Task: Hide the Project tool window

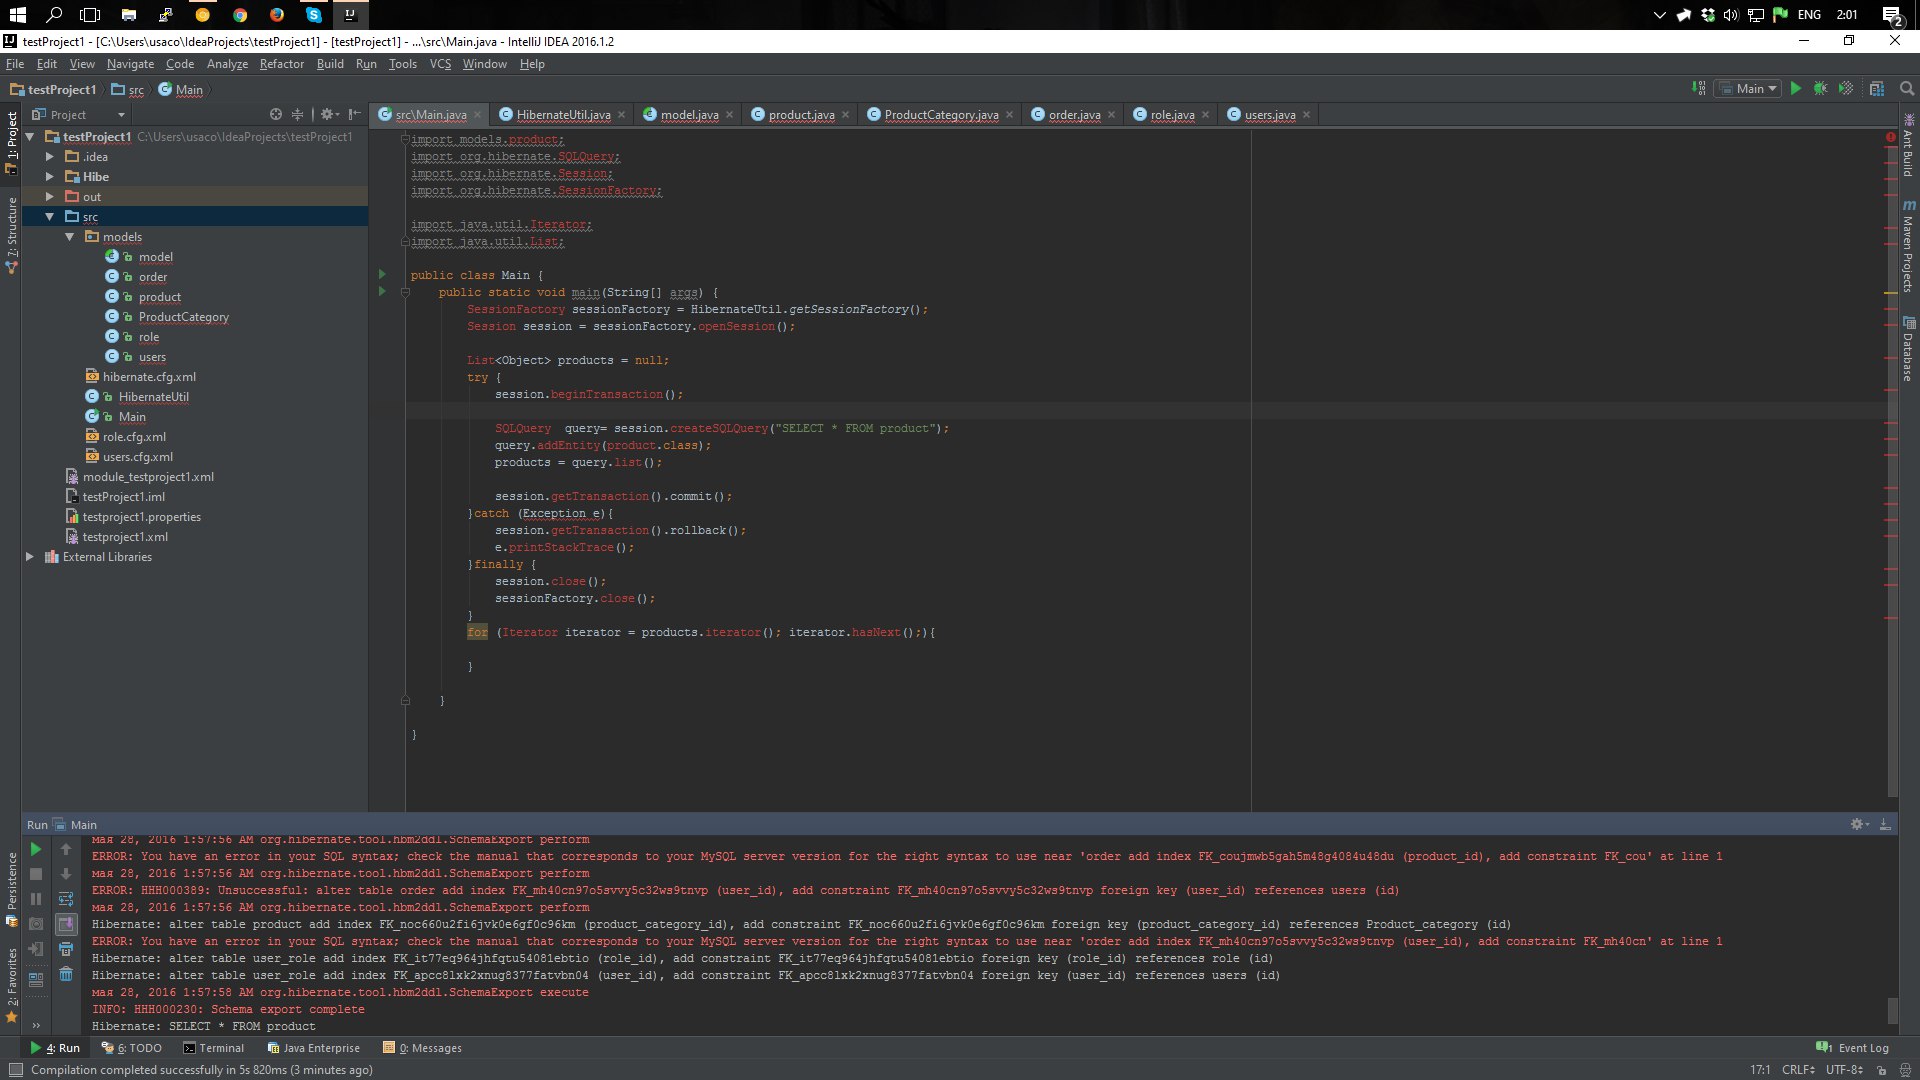Action: (x=355, y=114)
